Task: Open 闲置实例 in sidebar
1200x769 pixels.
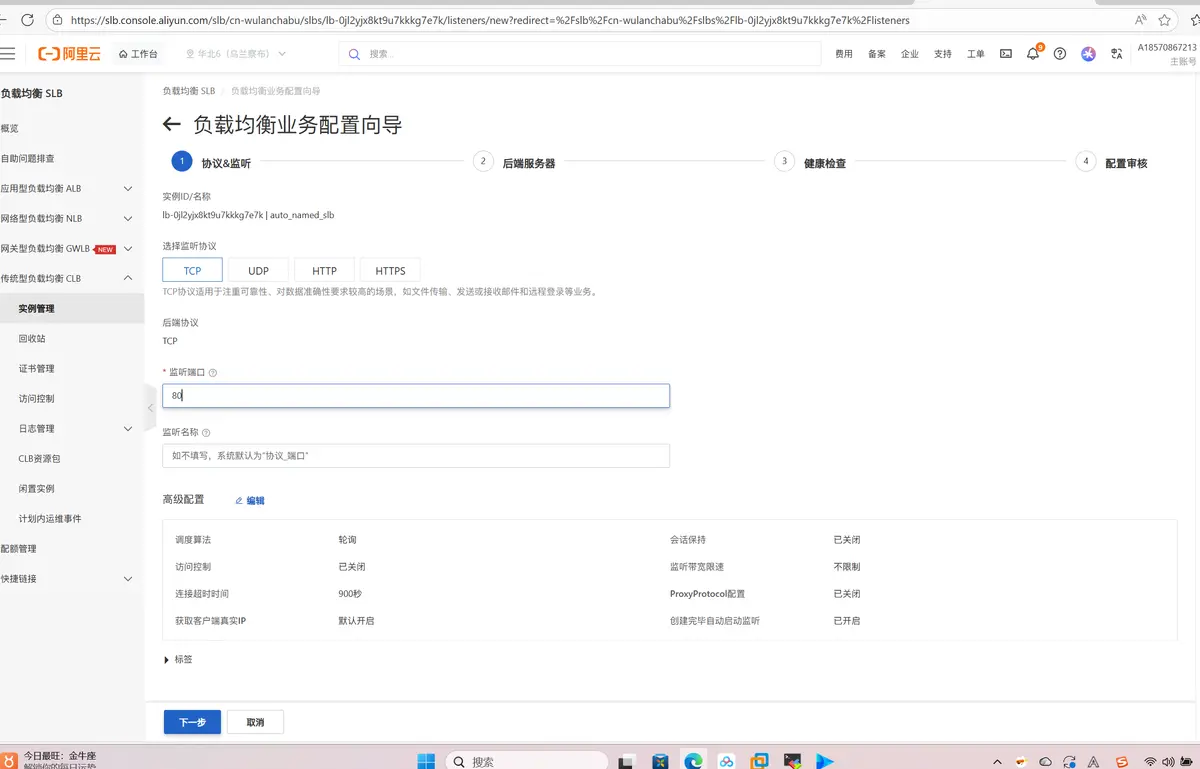Action: [x=36, y=488]
